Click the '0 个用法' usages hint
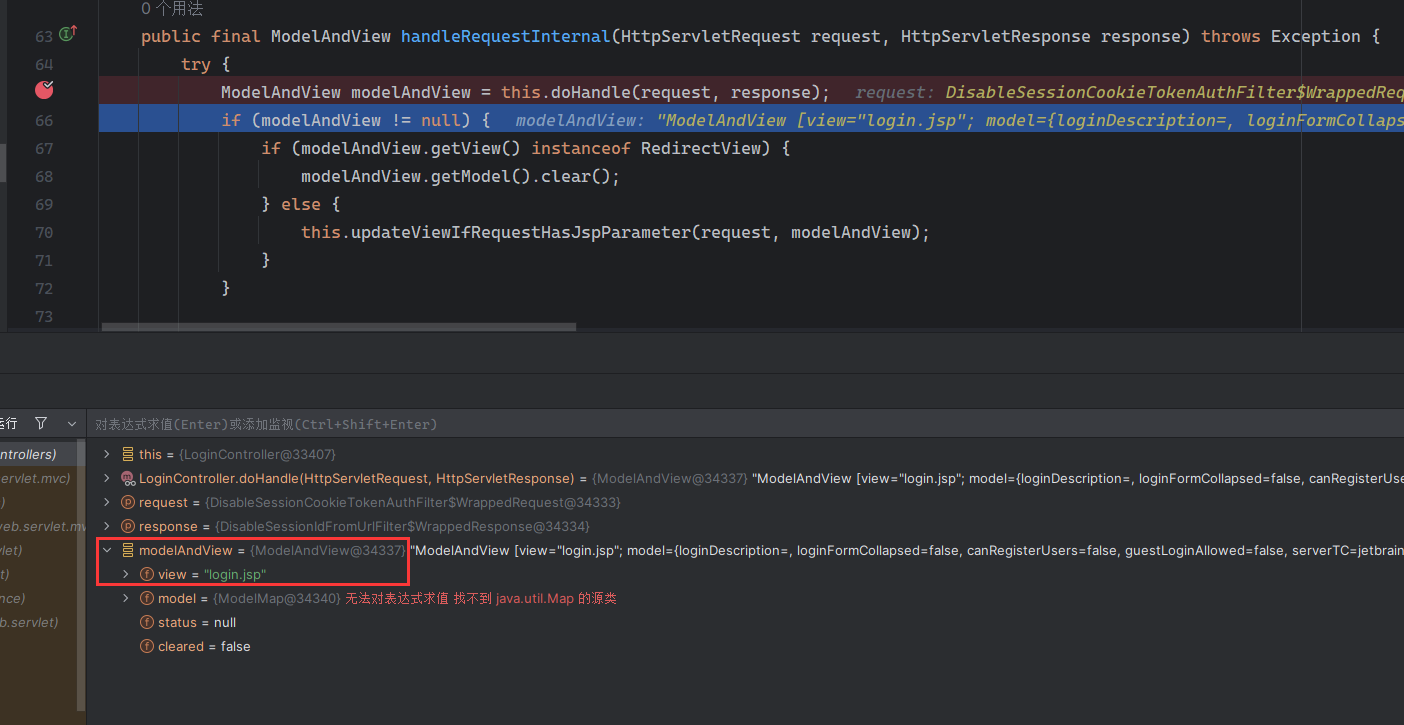The height and width of the screenshot is (725, 1404). pyautogui.click(x=172, y=9)
